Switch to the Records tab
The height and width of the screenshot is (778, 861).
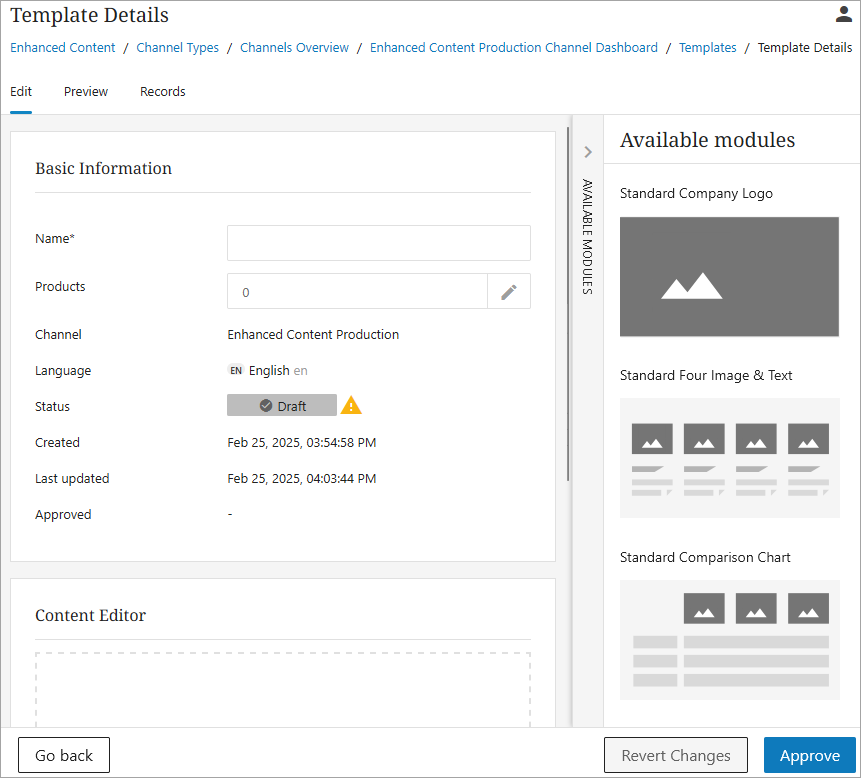[x=163, y=92]
